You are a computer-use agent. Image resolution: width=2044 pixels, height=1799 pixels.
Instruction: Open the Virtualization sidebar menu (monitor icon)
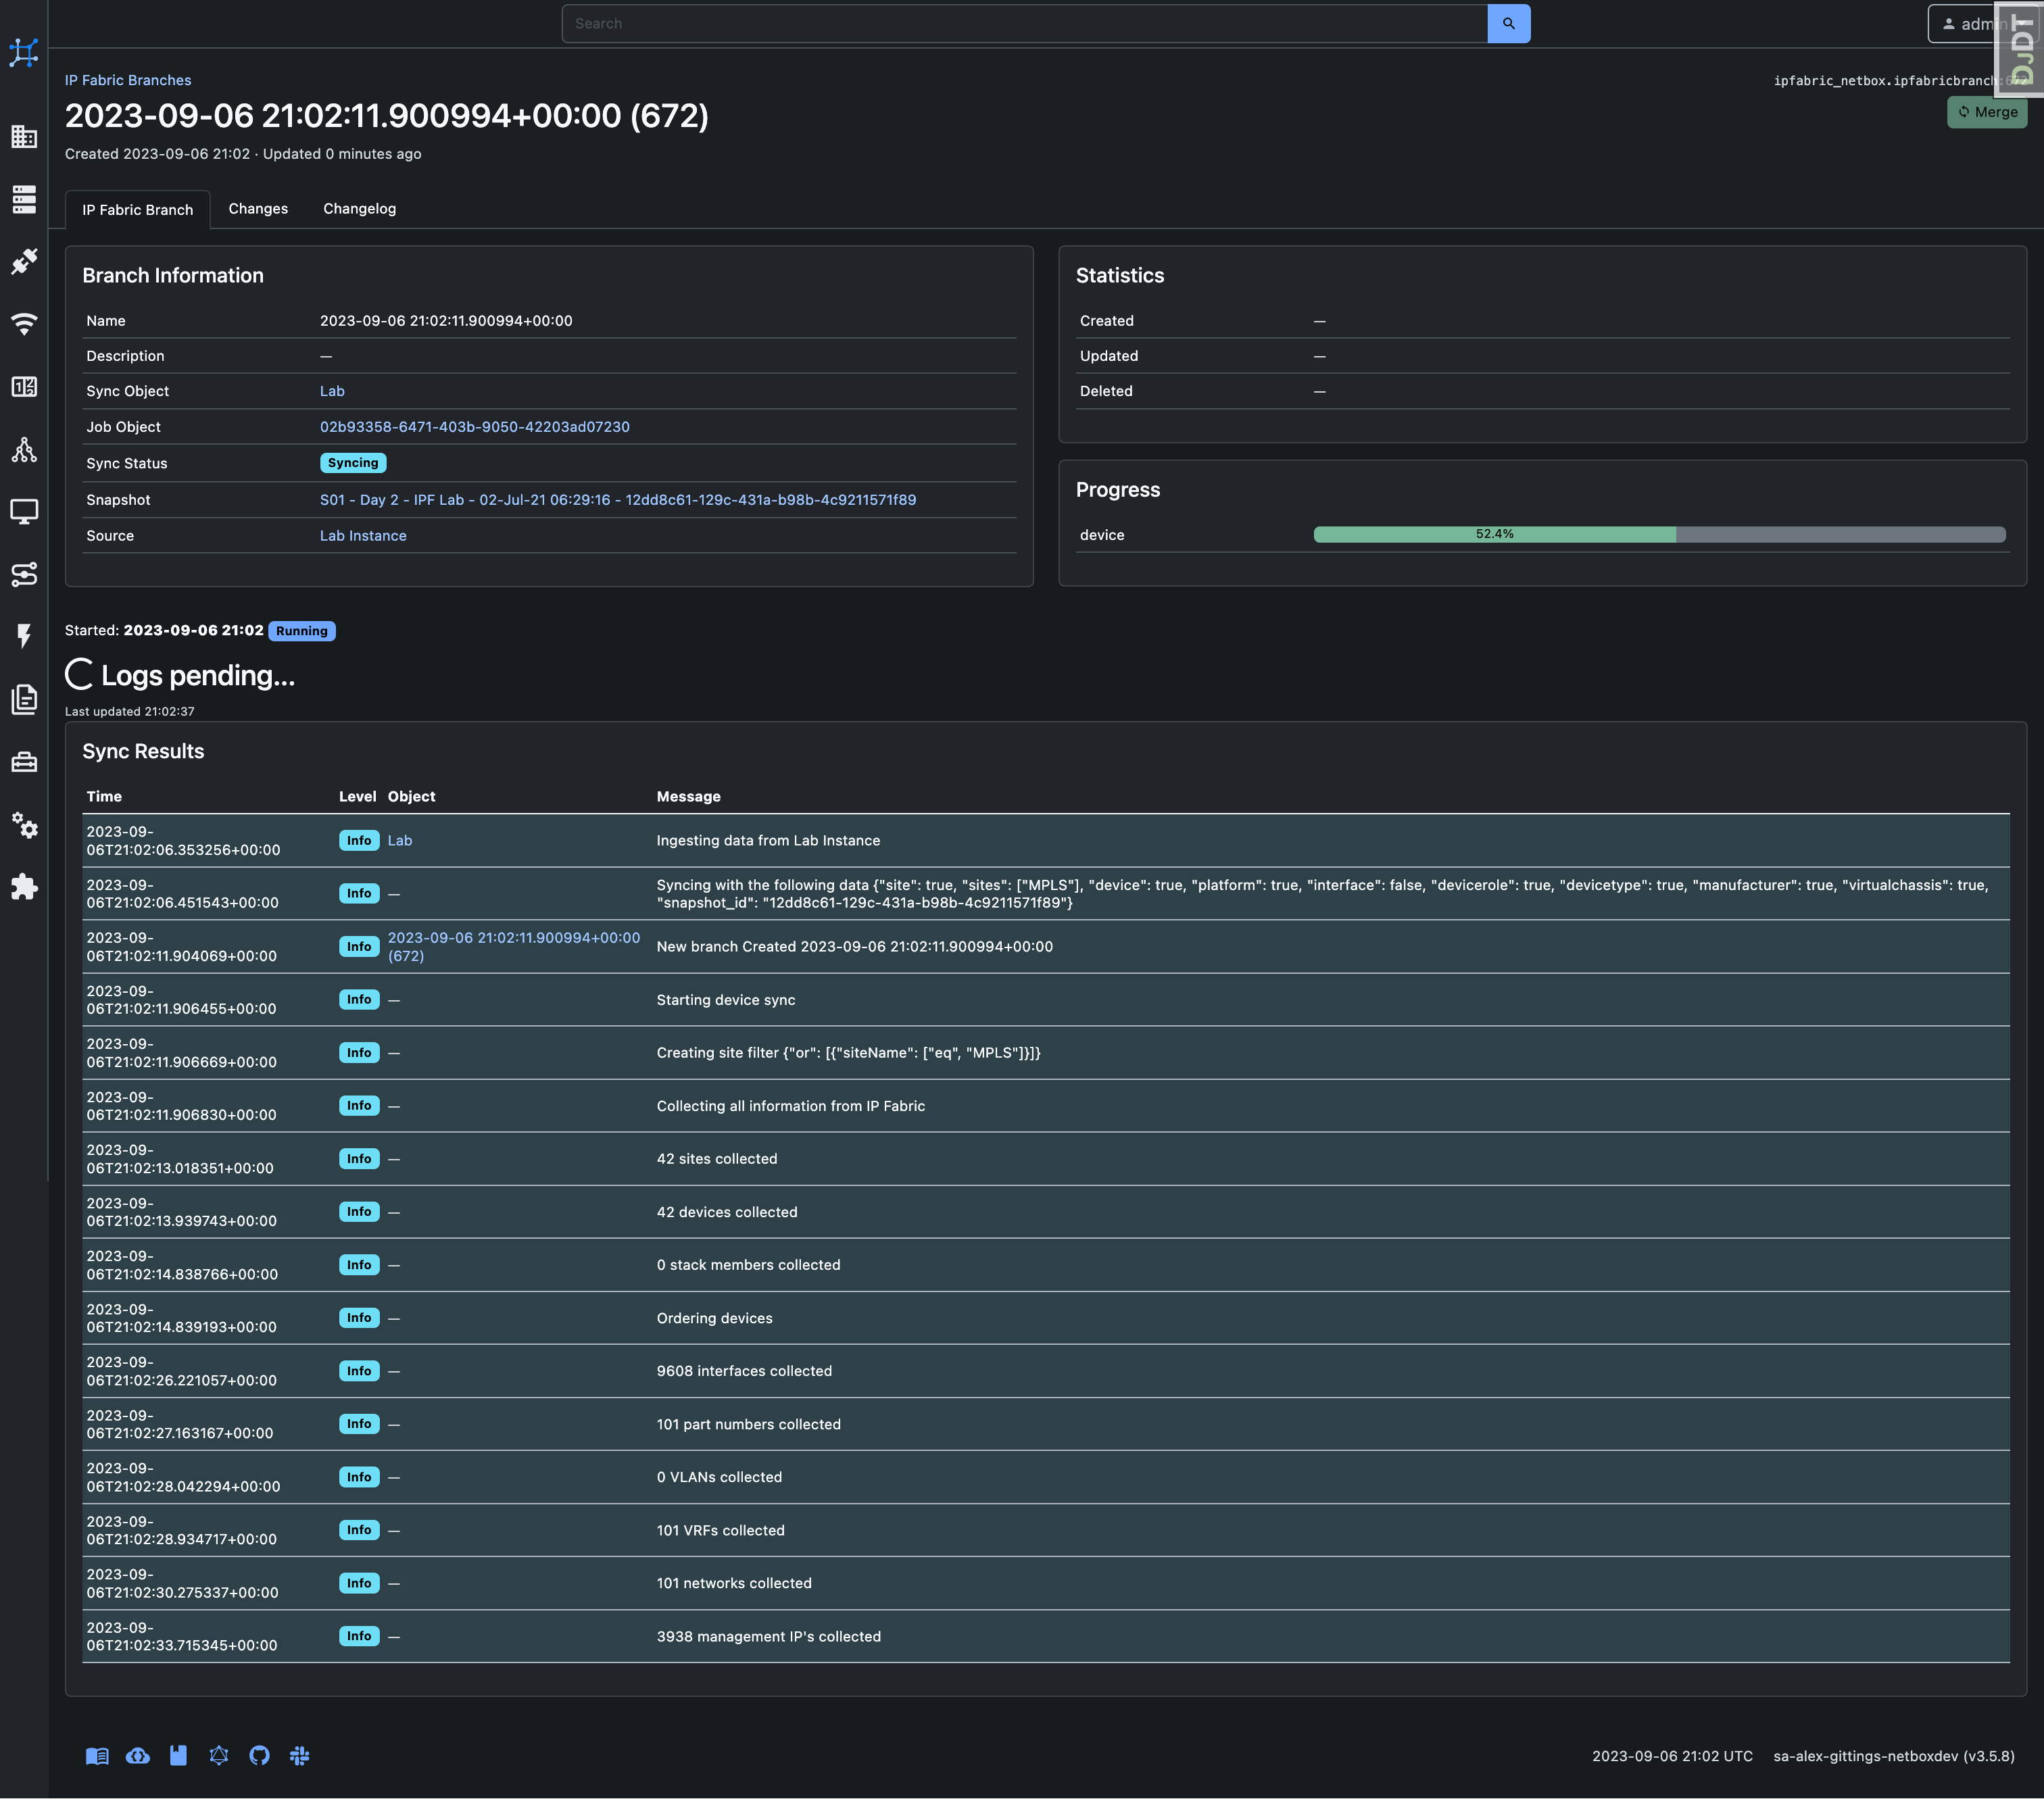tap(24, 511)
